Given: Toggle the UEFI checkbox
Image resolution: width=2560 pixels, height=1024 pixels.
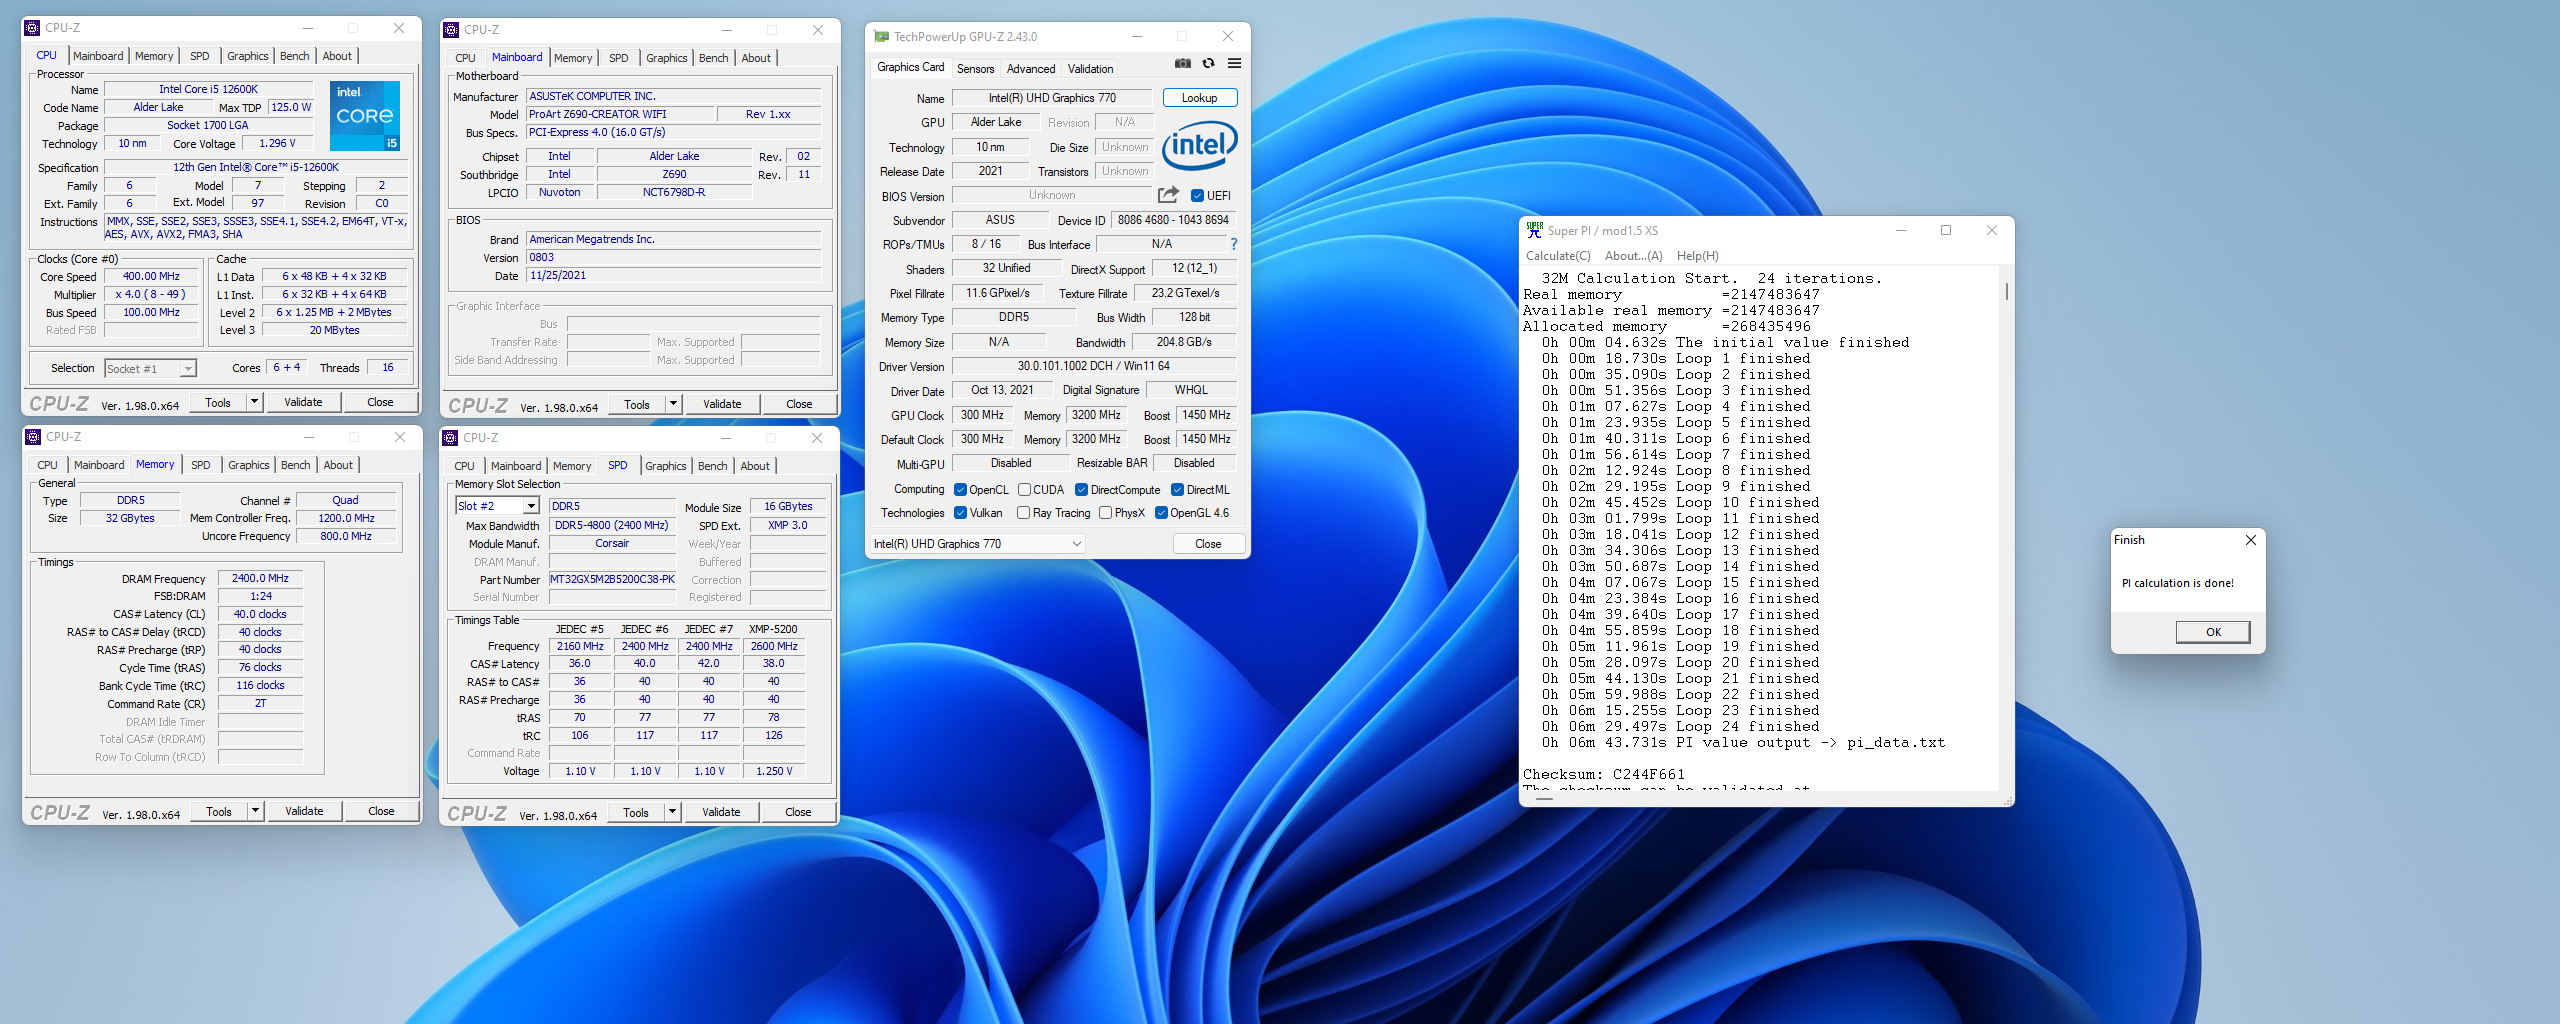Looking at the screenshot, I should 1197,196.
